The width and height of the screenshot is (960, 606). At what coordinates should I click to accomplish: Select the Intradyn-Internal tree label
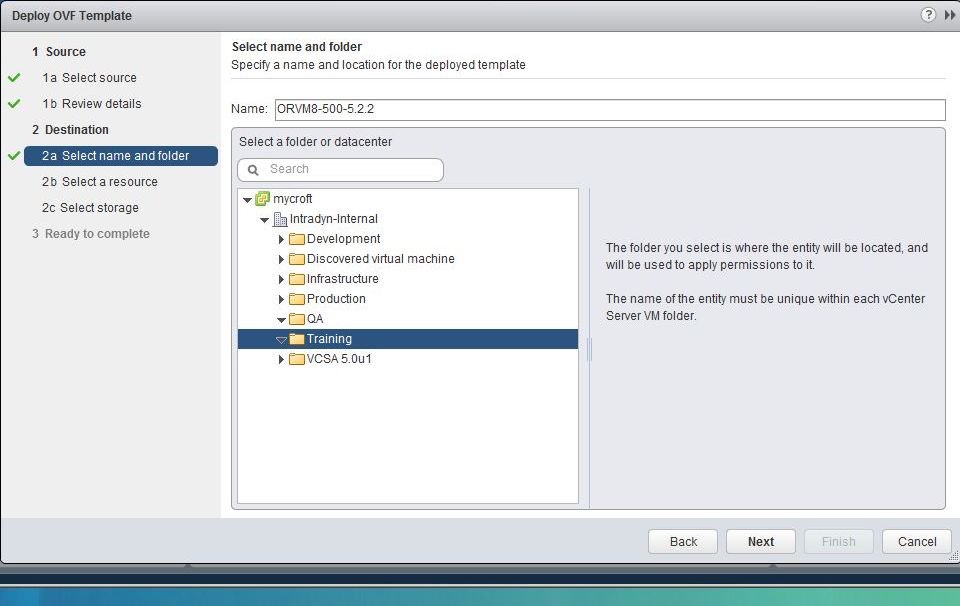334,219
